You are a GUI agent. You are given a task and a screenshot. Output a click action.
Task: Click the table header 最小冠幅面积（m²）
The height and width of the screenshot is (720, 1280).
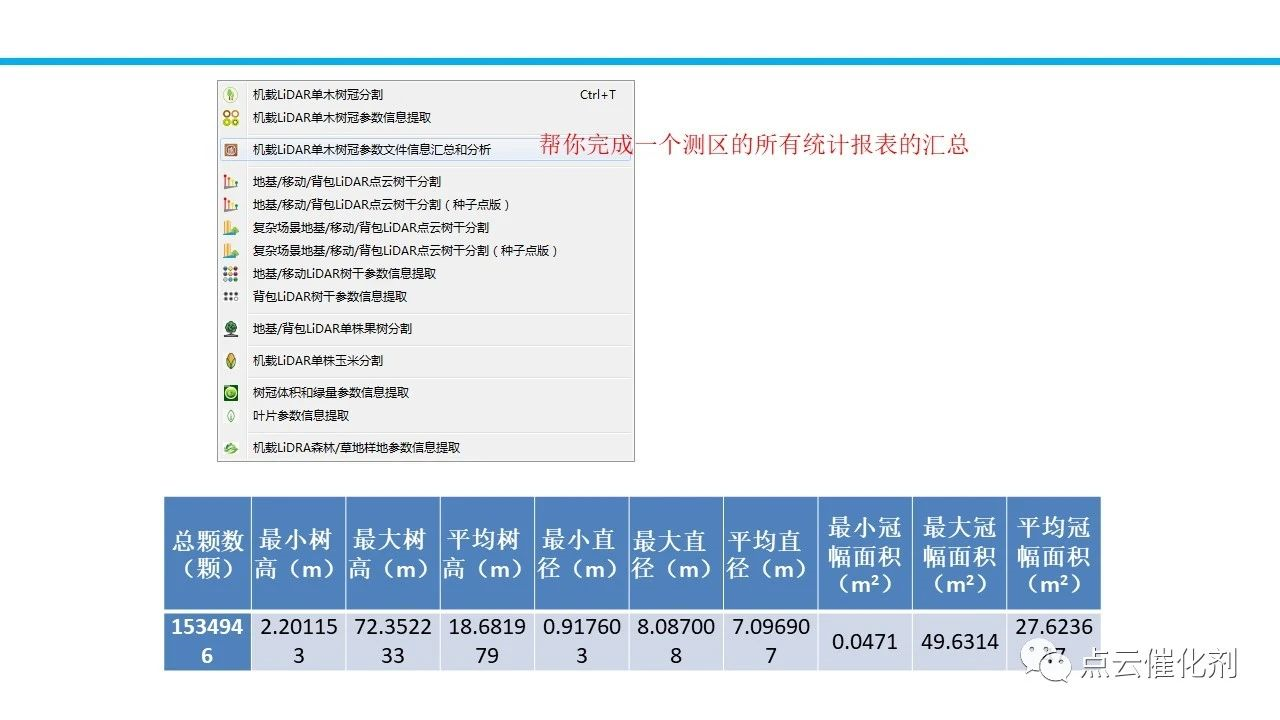click(865, 554)
